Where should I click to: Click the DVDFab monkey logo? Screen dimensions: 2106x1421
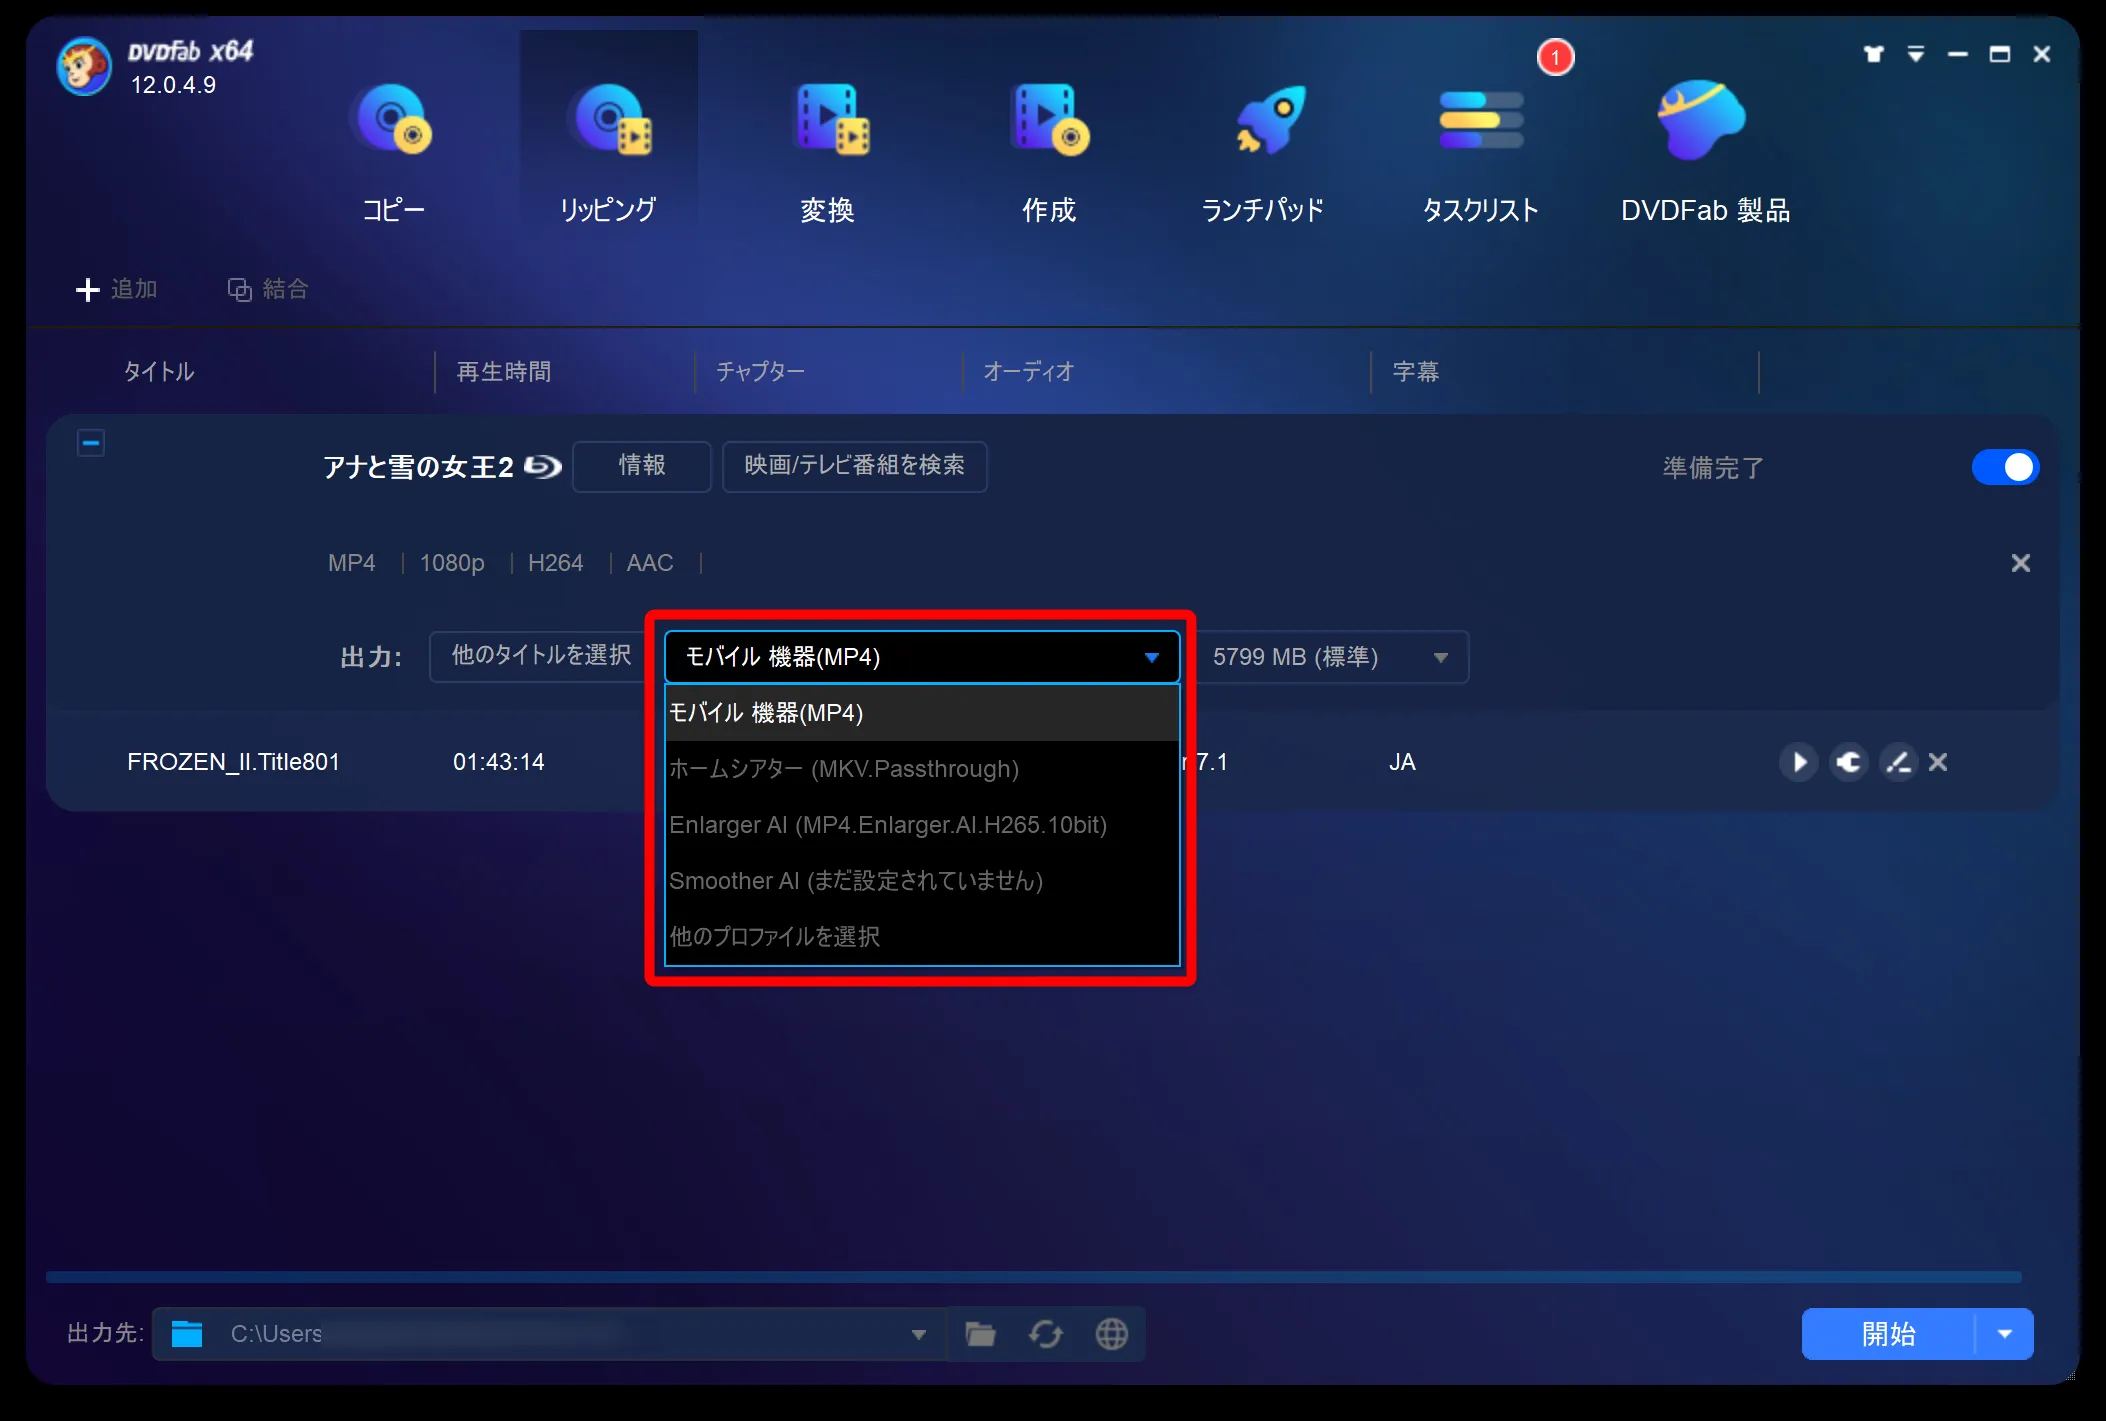[84, 66]
